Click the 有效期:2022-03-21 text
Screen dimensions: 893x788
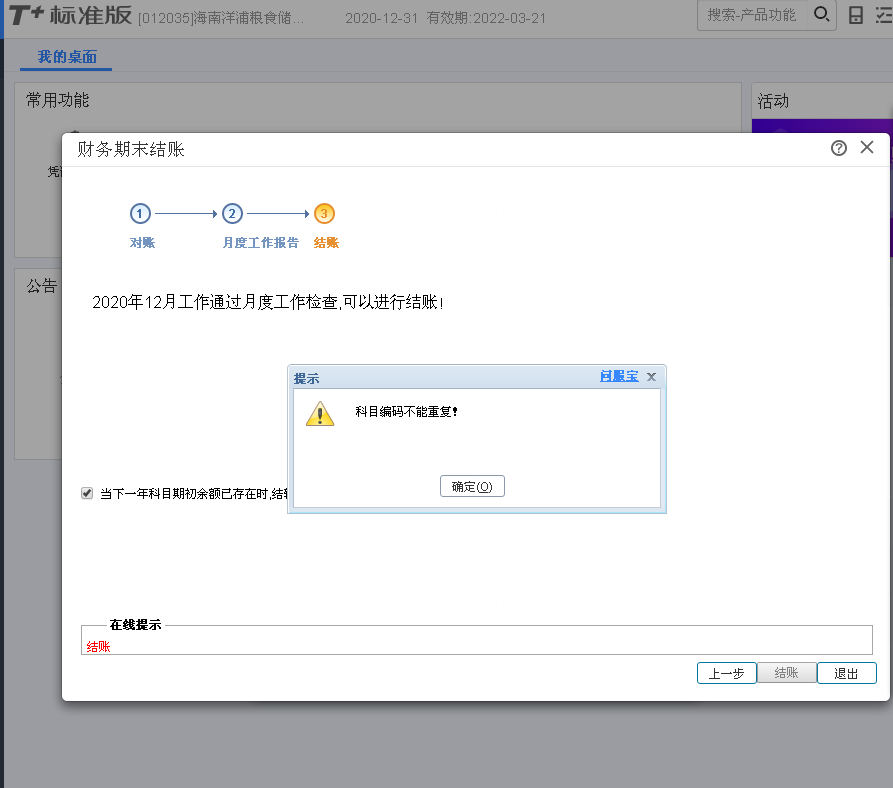tap(486, 18)
